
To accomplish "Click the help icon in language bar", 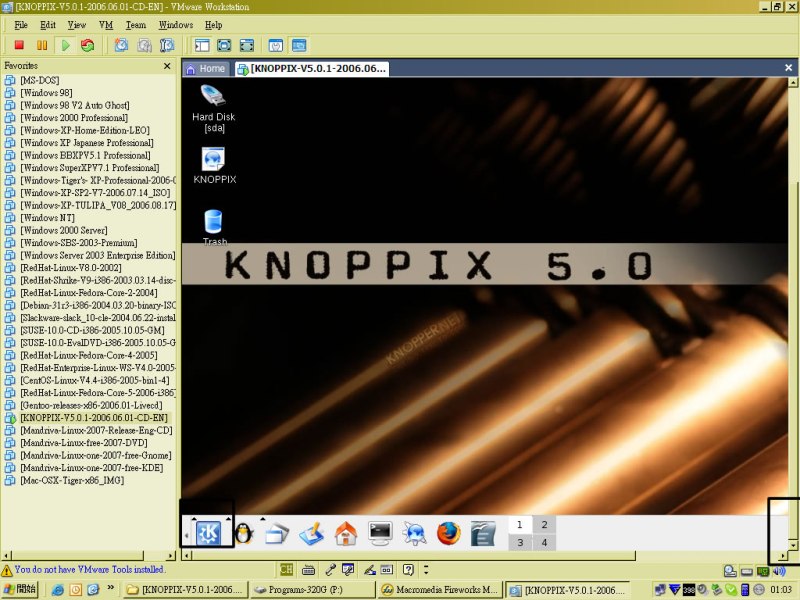I will click(408, 569).
